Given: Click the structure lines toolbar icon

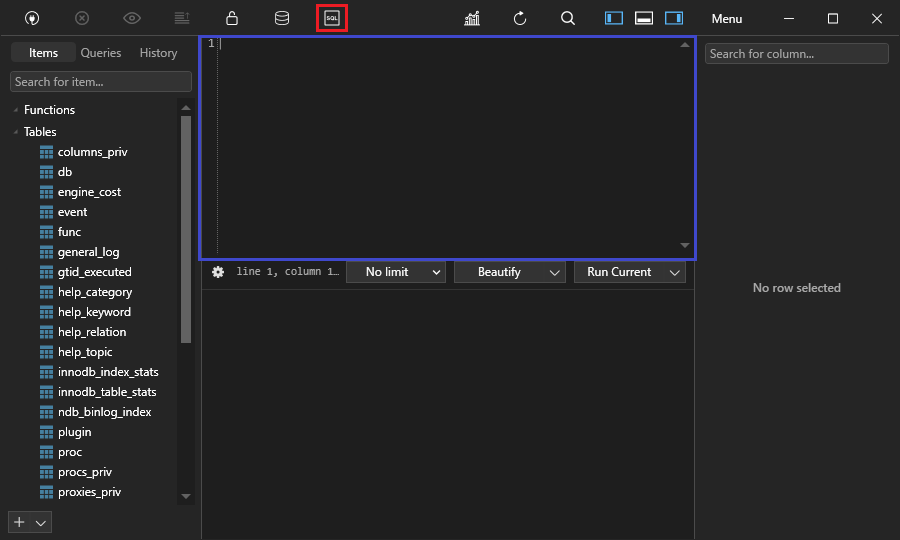Looking at the screenshot, I should click(x=182, y=18).
